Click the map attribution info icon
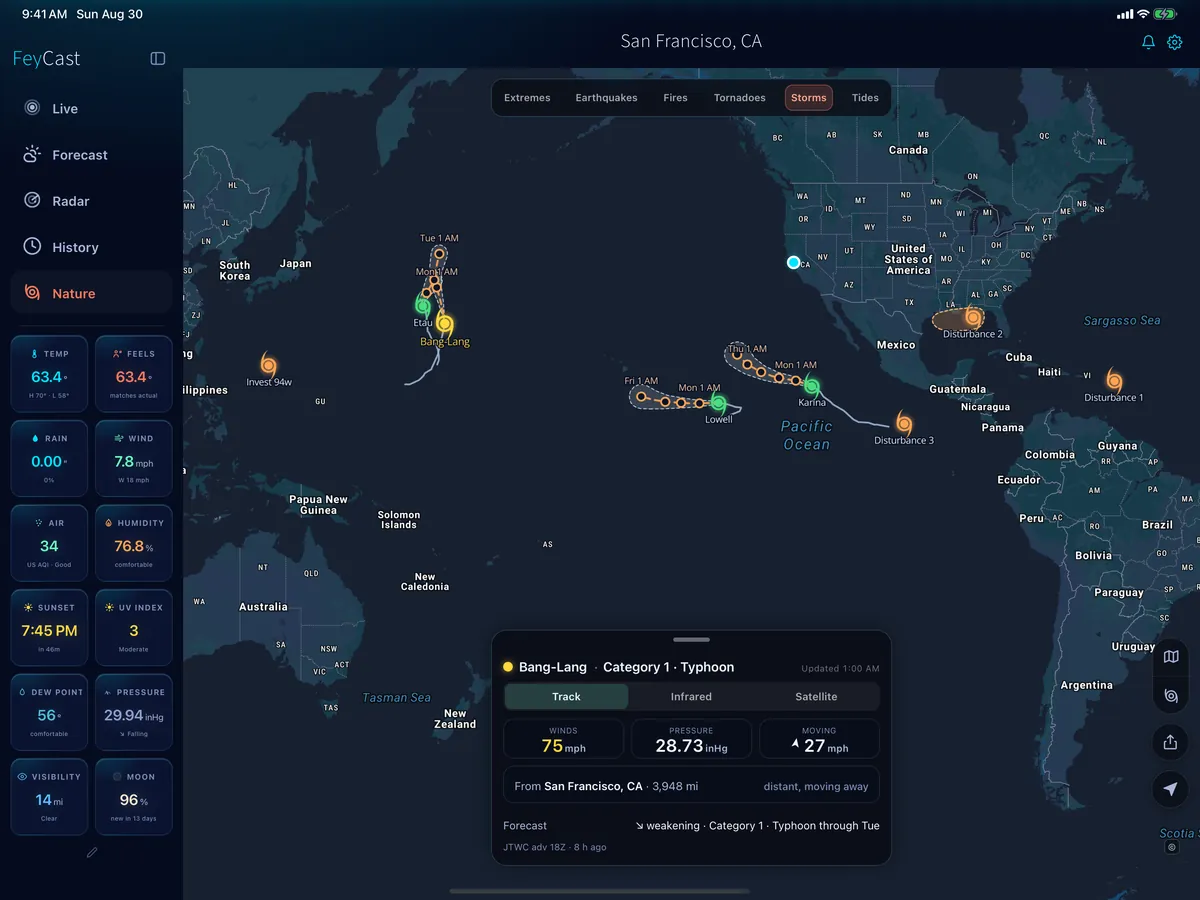This screenshot has height=900, width=1200. (1171, 847)
